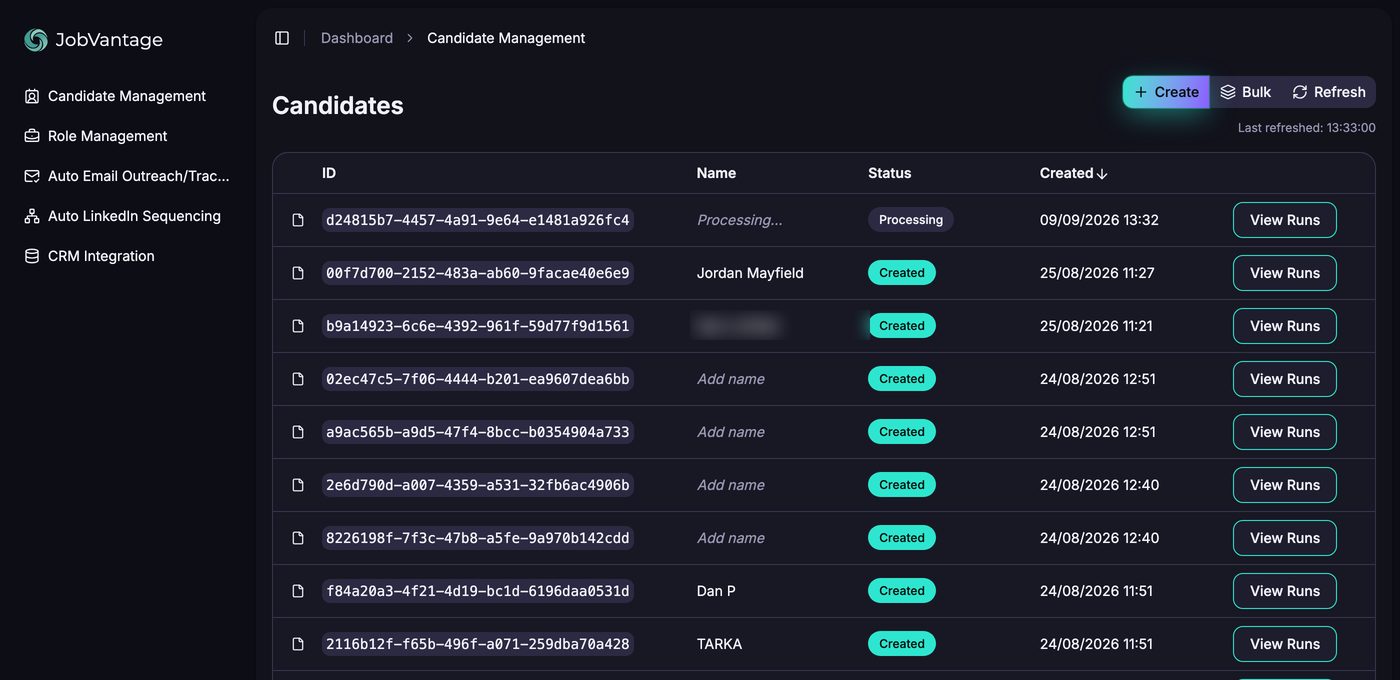Click document icon for Dan P row
The image size is (1400, 680).
[298, 591]
